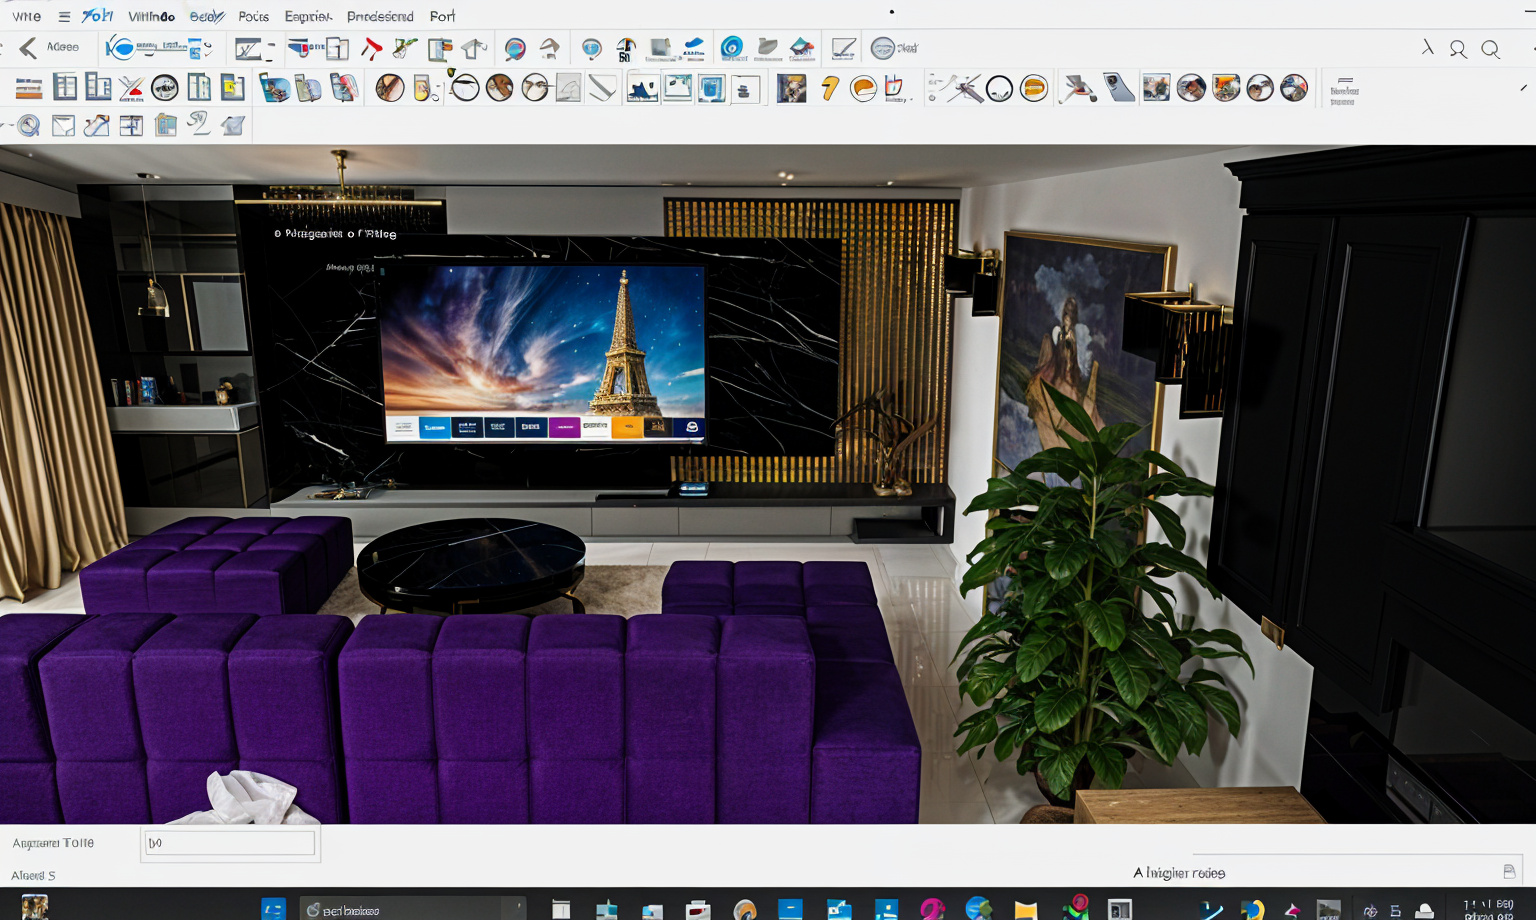Click the back arrow in the top toolbar
Screen dimensions: 1536x920
point(28,47)
